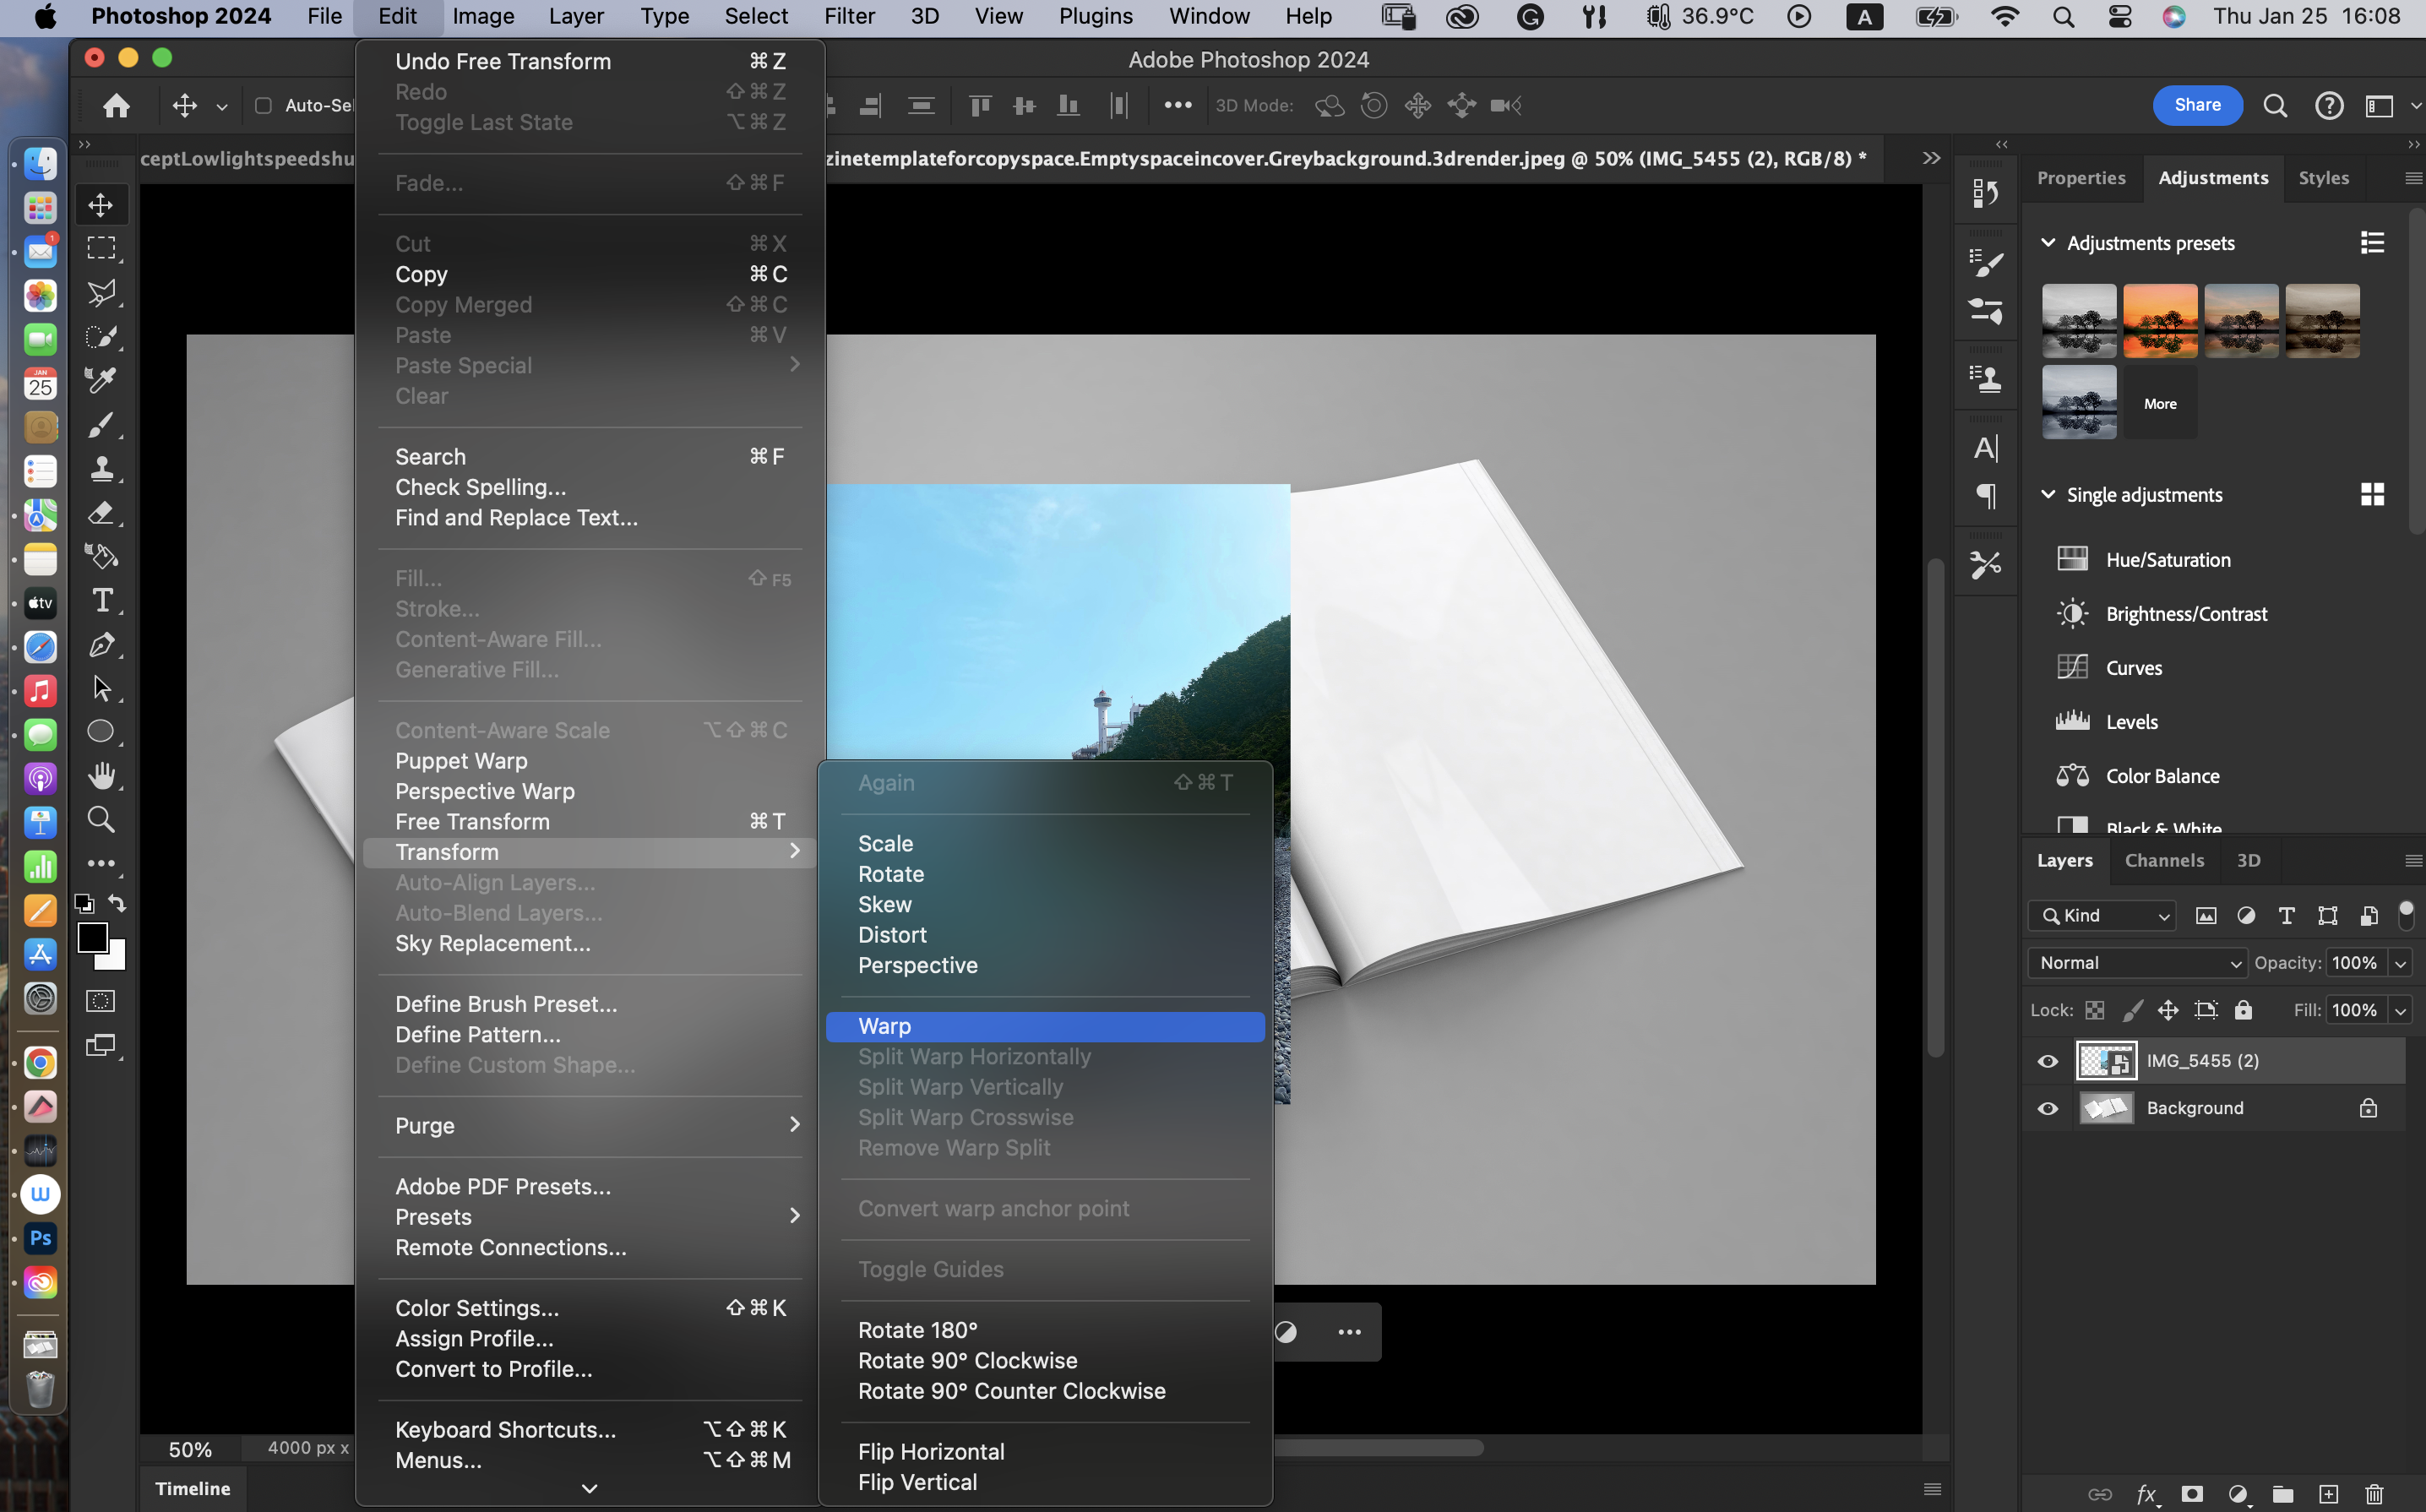Choose Warp from Transform submenu
The width and height of the screenshot is (2426, 1512).
pyautogui.click(x=884, y=1026)
